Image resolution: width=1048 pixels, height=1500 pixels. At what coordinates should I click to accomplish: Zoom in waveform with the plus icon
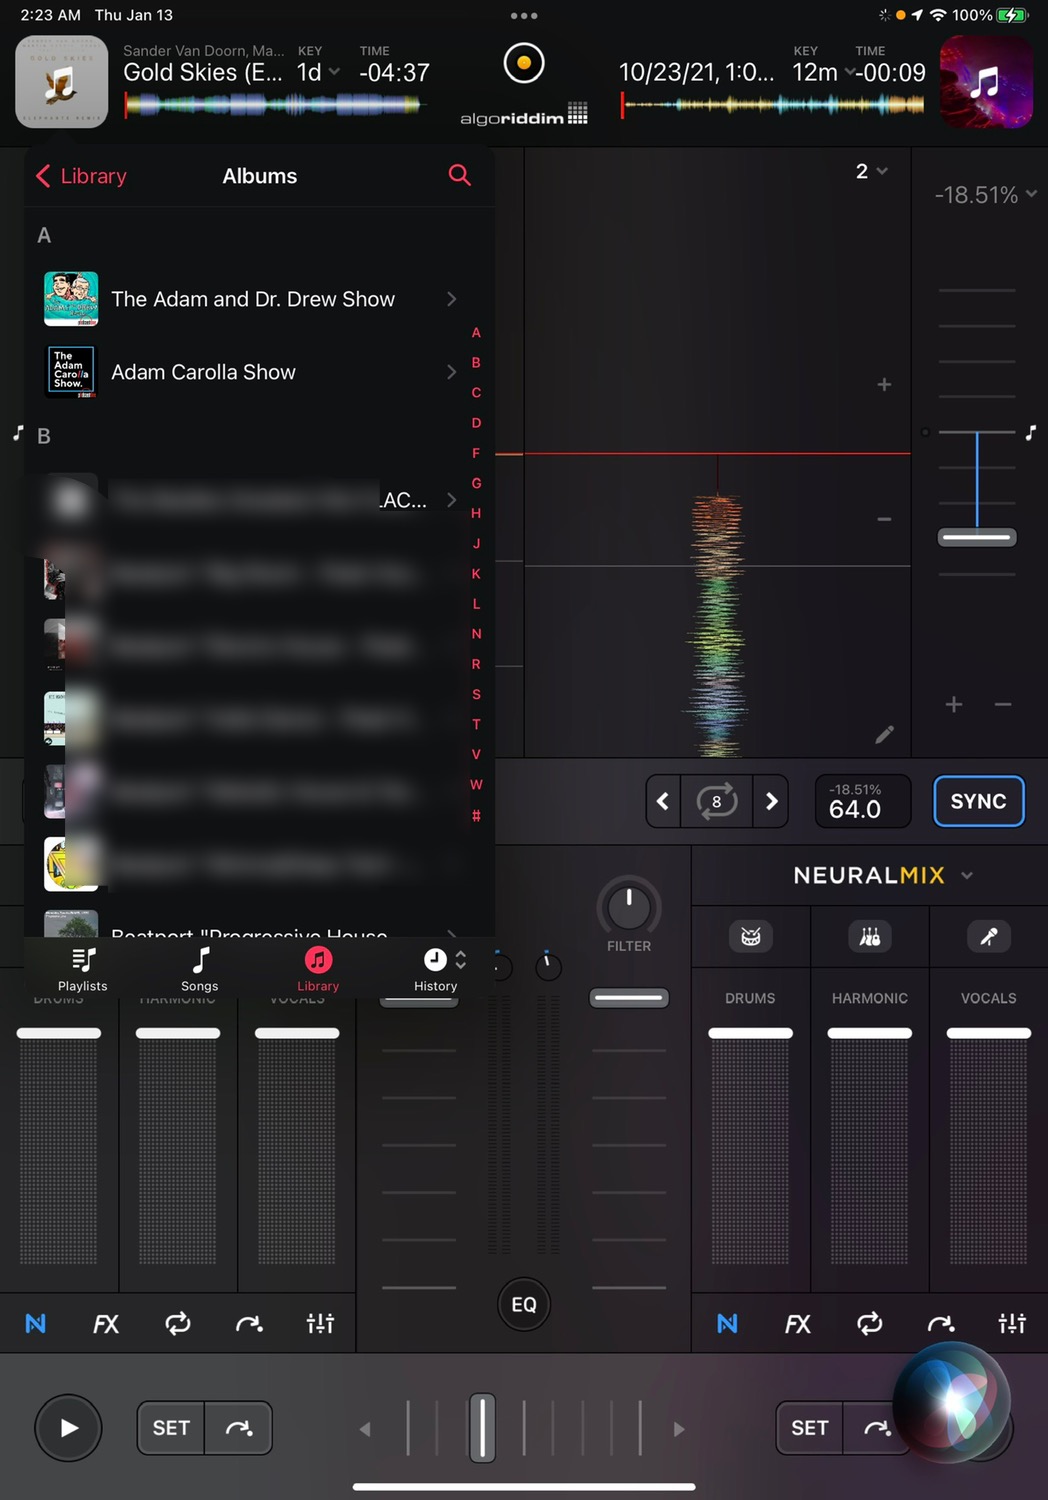pos(884,385)
